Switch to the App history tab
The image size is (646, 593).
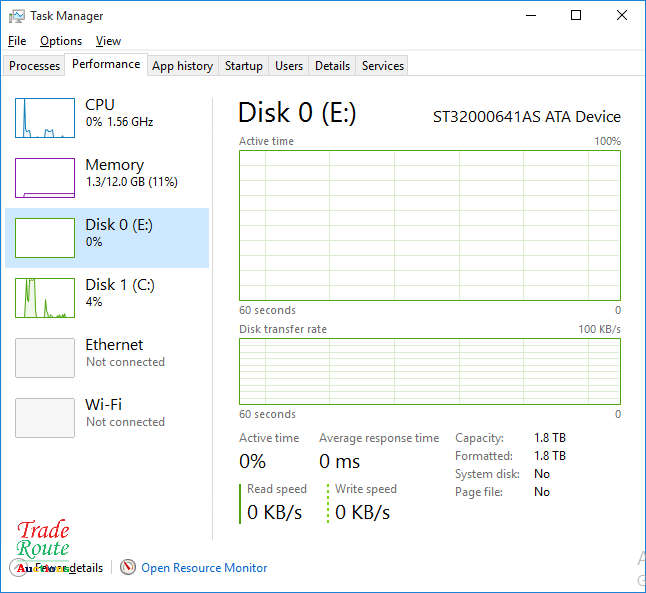click(182, 66)
